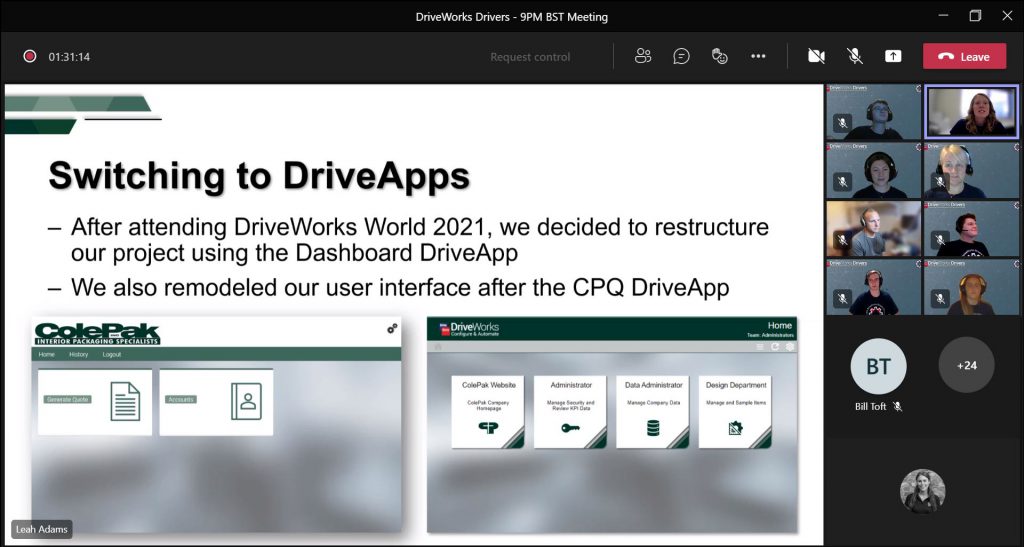
Task: Click Home in the ColePak slide menu
Action: click(46, 354)
